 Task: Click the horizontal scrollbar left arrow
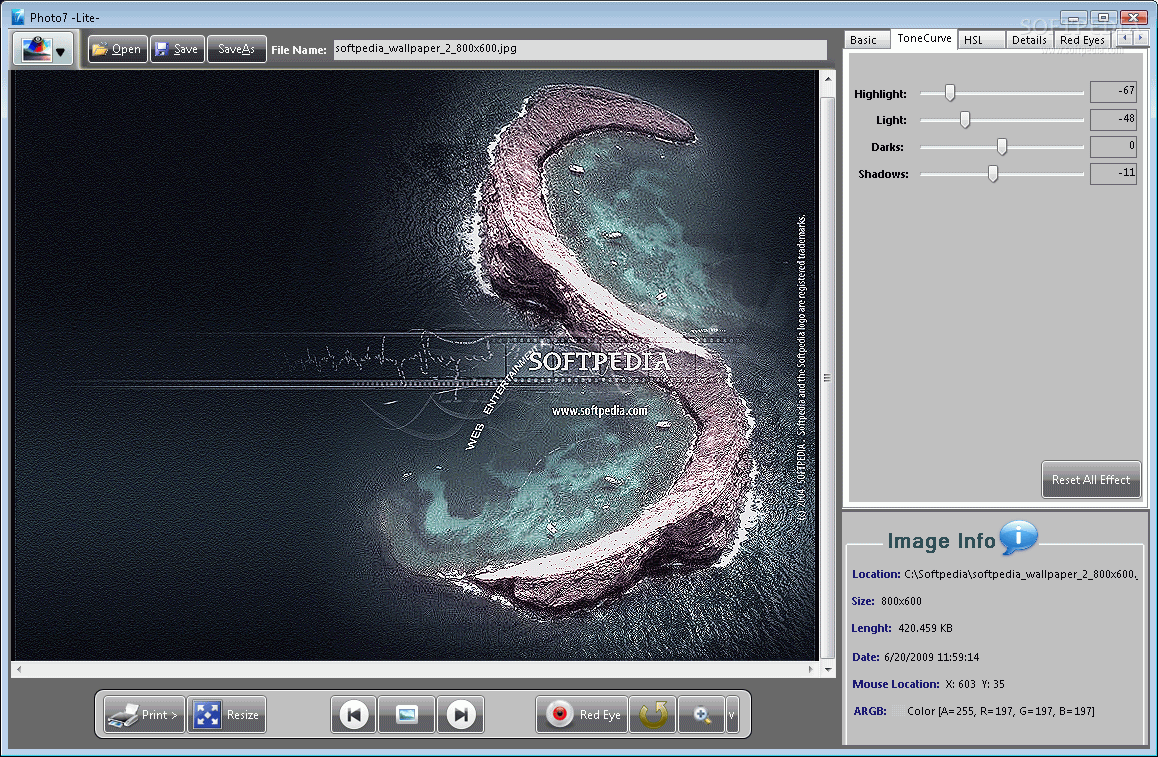tap(18, 669)
